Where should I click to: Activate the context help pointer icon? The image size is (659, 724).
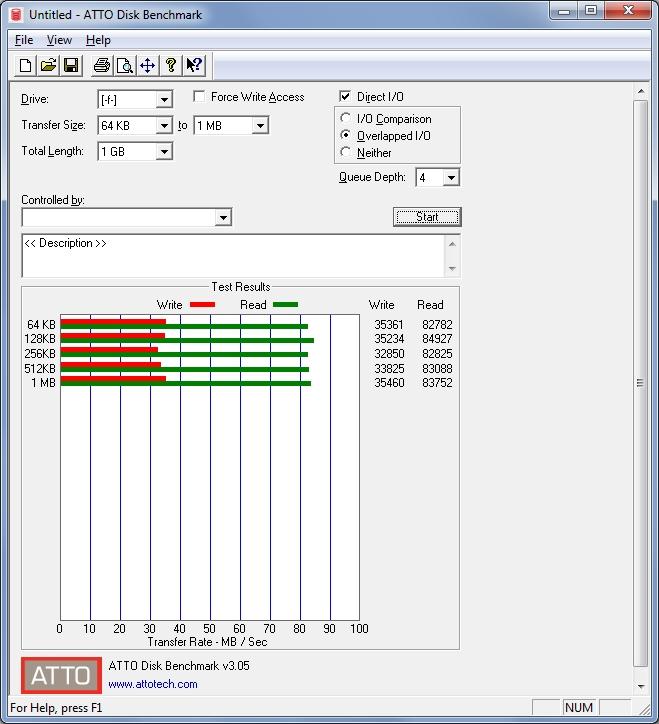pos(193,65)
